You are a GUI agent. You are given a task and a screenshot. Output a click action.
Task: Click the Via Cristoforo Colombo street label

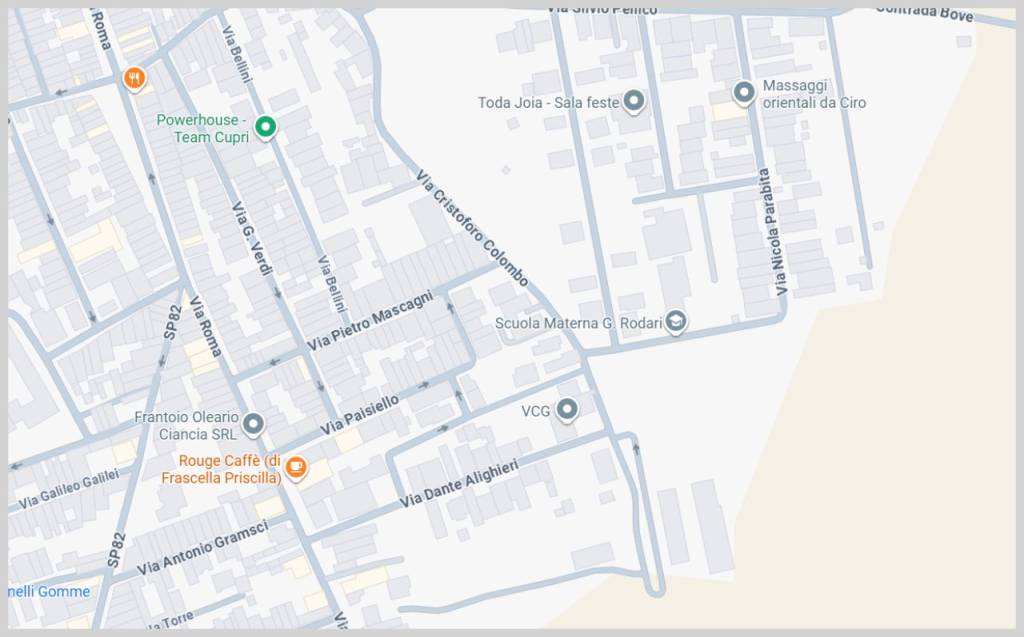pyautogui.click(x=473, y=229)
